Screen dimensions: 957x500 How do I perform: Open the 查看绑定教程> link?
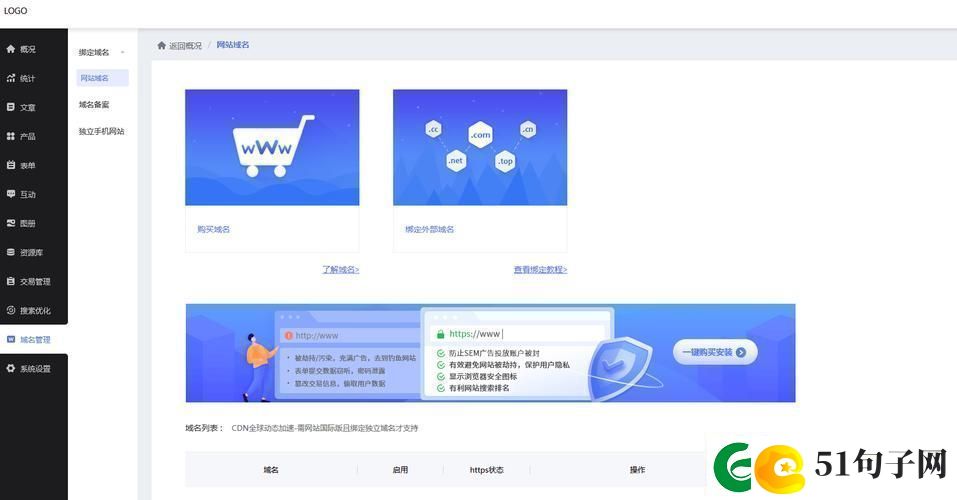pyautogui.click(x=540, y=269)
